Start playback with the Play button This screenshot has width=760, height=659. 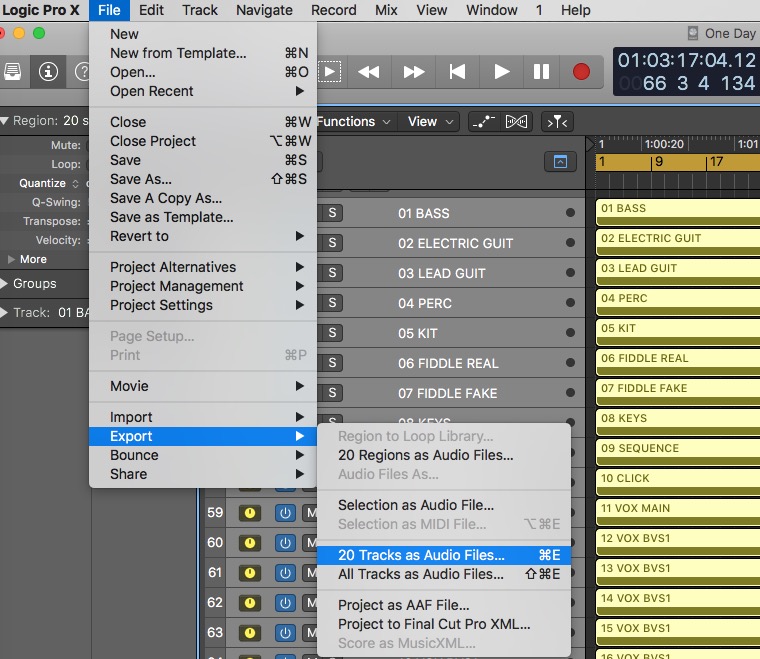point(501,72)
